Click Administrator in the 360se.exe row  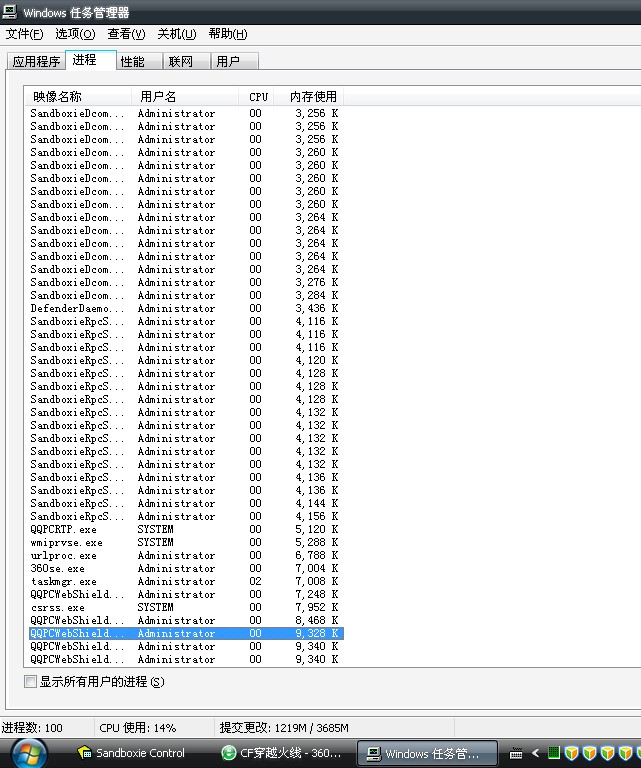[x=176, y=569]
